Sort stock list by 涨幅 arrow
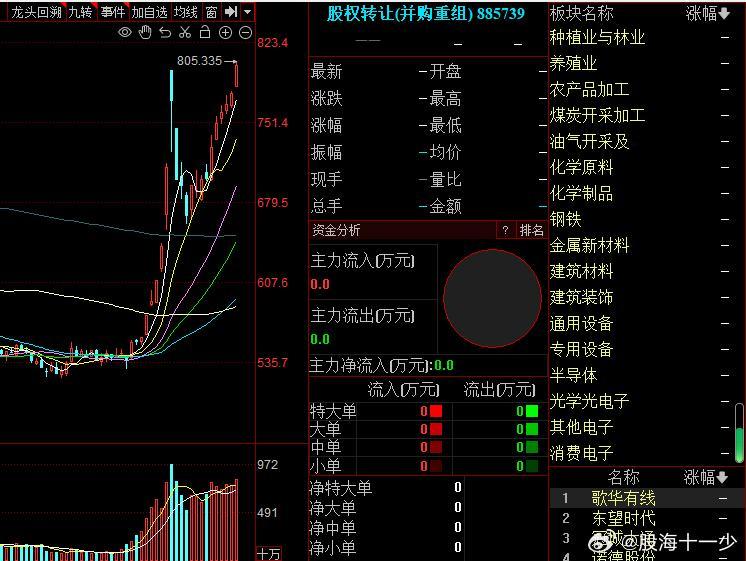Screen dimensions: 746x561 [722, 477]
